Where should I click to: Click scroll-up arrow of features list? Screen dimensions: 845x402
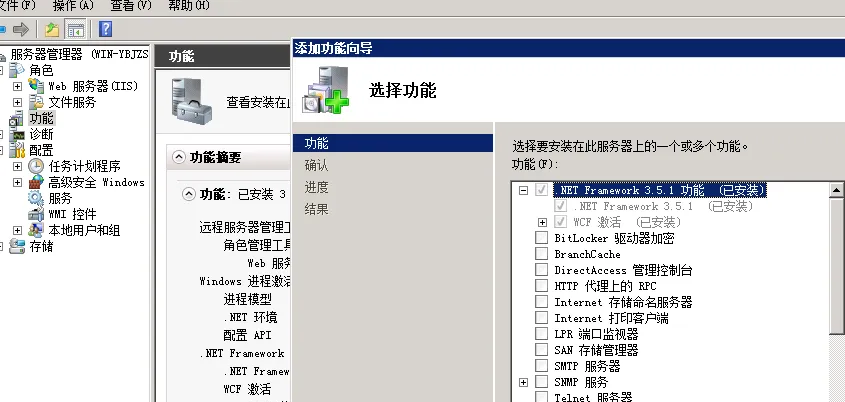pyautogui.click(x=837, y=190)
